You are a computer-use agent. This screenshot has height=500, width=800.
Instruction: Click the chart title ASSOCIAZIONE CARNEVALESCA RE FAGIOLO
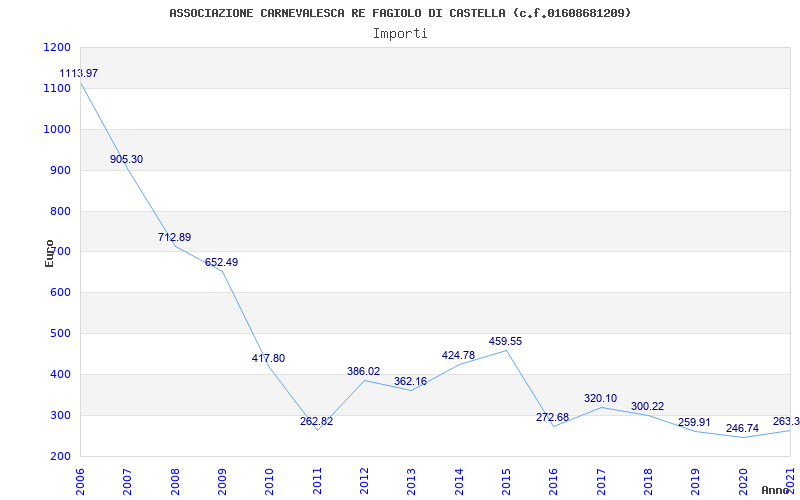400,13
